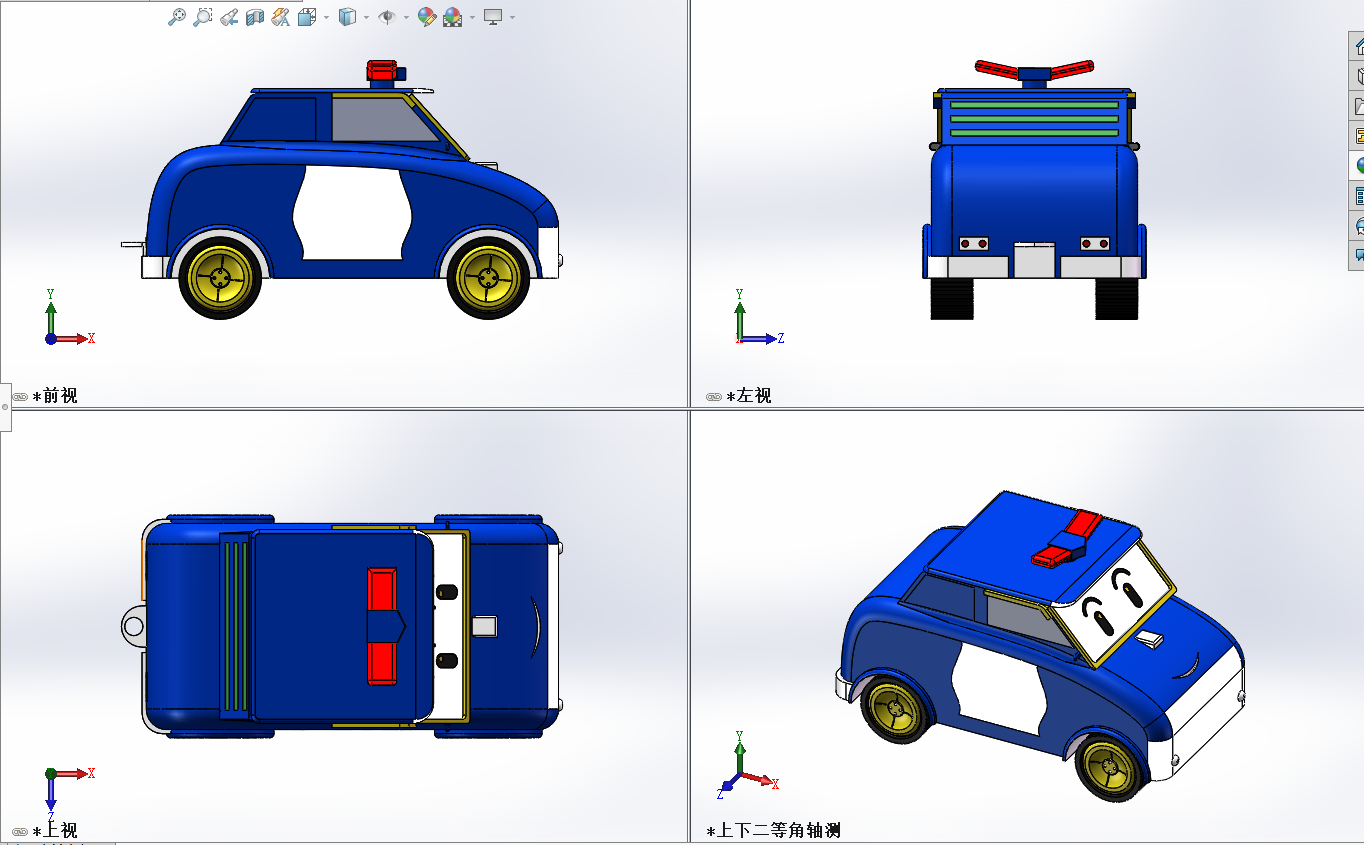The image size is (1364, 845).
Task: Open the Apply Scene dropdown arrow
Action: pyautogui.click(x=472, y=17)
